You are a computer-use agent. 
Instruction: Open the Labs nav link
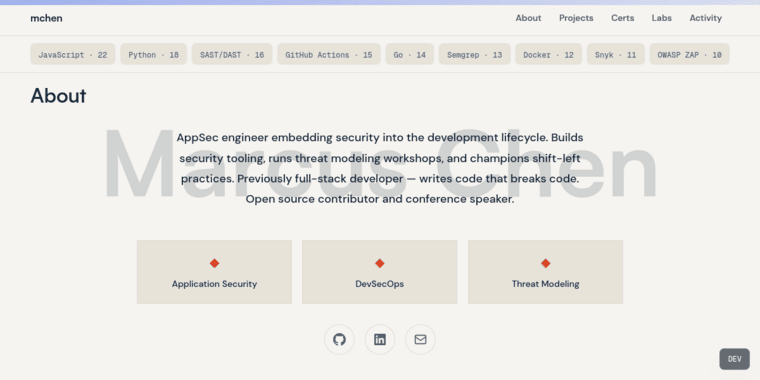[x=662, y=18]
